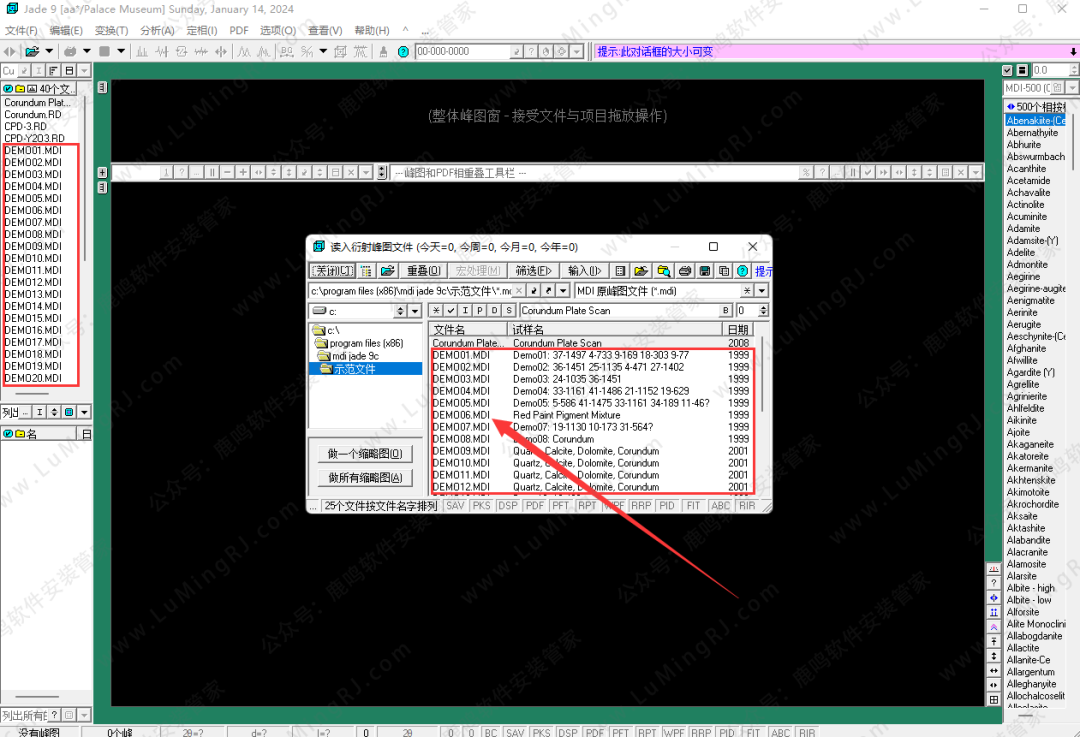Open the 定相(I) menu
Viewport: 1080px width, 737px height.
coord(202,30)
